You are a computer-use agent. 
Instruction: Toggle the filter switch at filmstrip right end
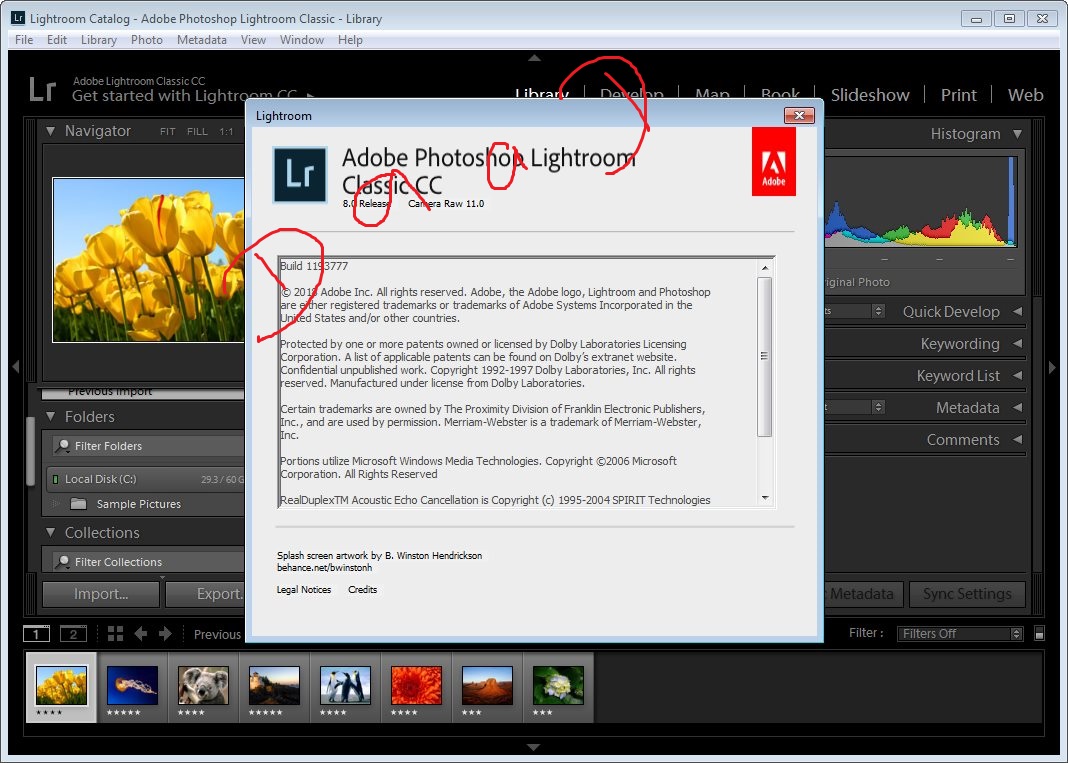1039,634
